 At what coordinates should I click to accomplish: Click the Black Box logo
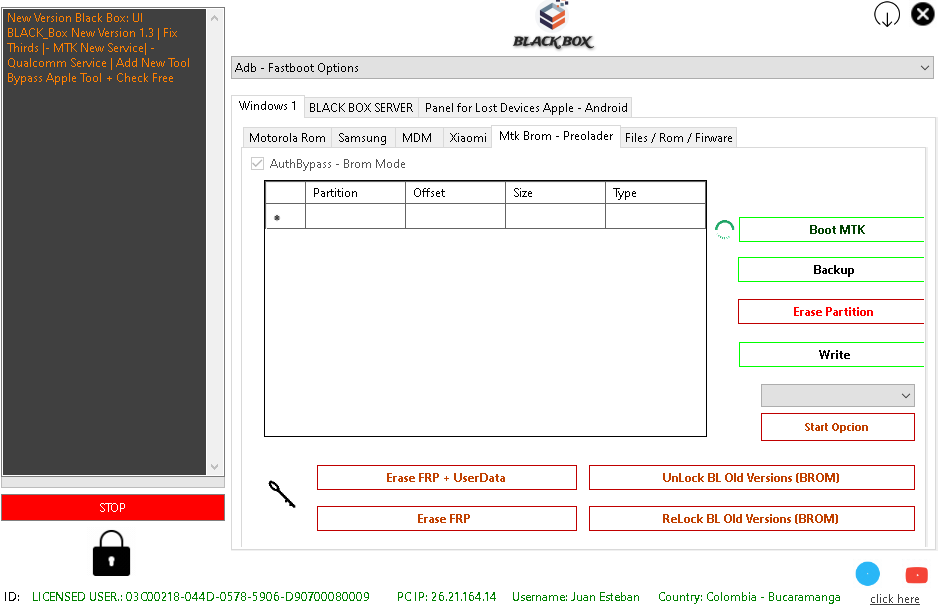click(x=553, y=25)
